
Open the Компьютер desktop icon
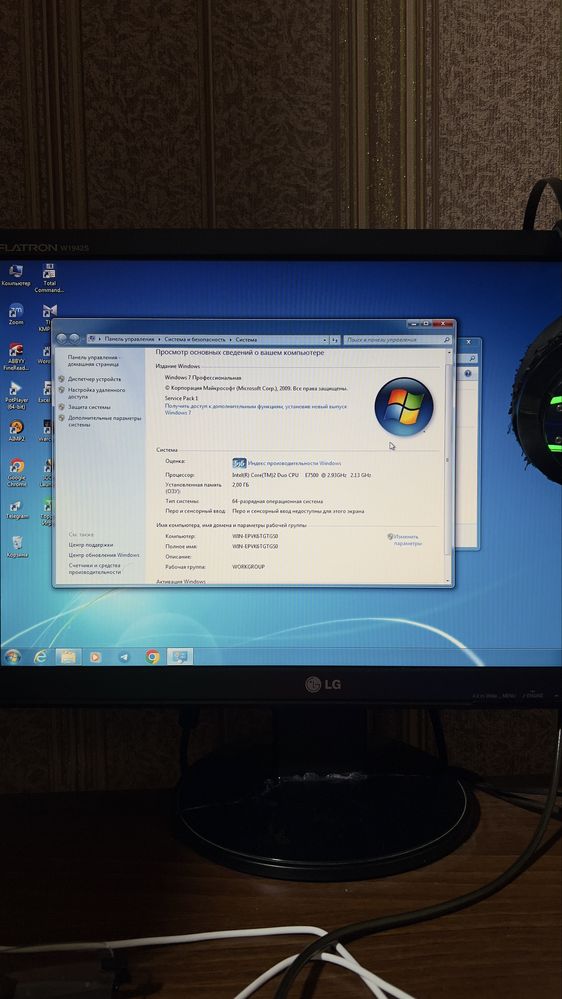coord(16,275)
